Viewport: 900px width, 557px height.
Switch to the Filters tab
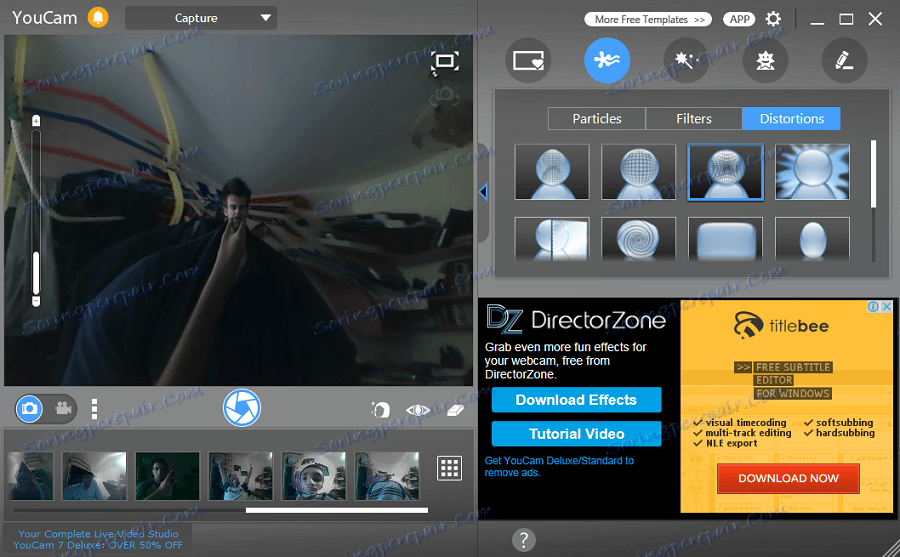(694, 118)
